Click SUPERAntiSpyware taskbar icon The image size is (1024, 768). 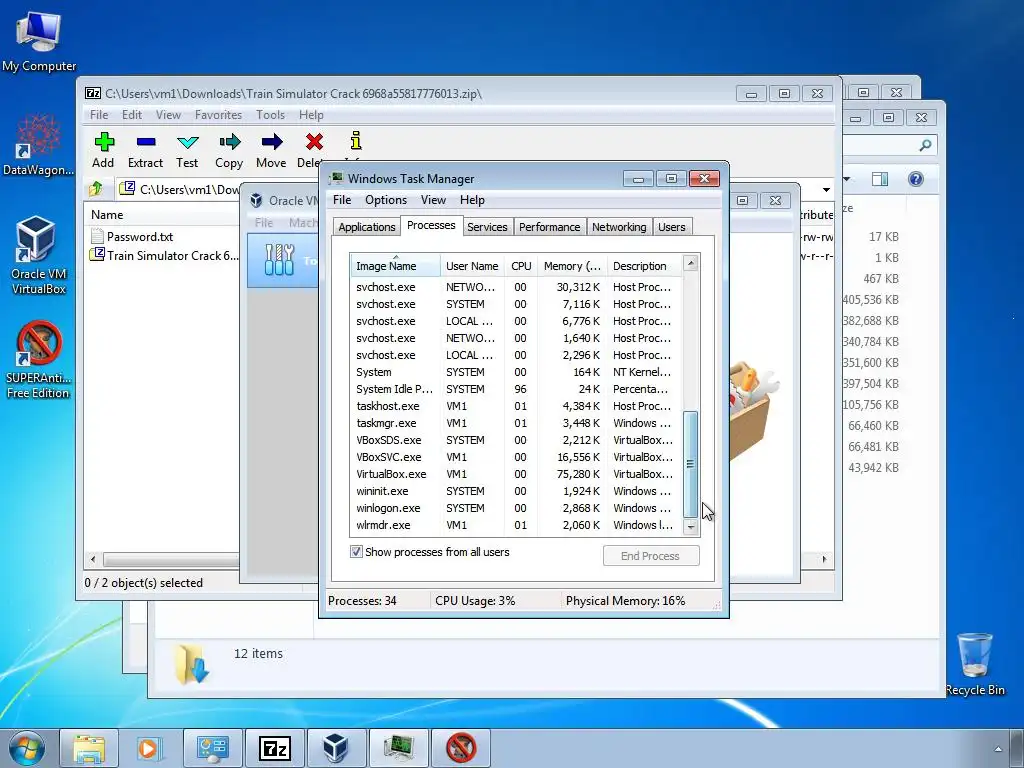[x=460, y=748]
